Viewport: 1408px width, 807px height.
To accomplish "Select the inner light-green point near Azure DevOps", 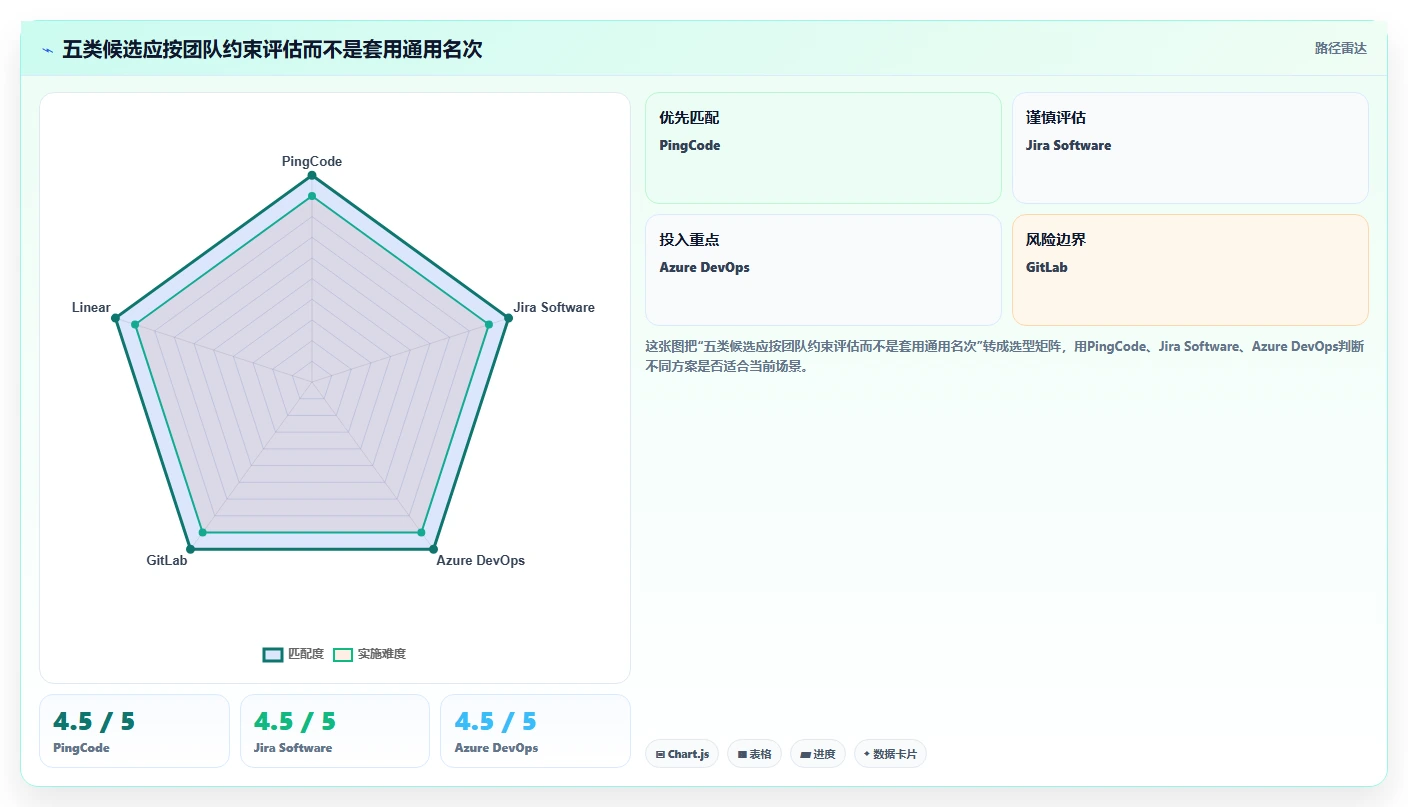I will click(421, 533).
